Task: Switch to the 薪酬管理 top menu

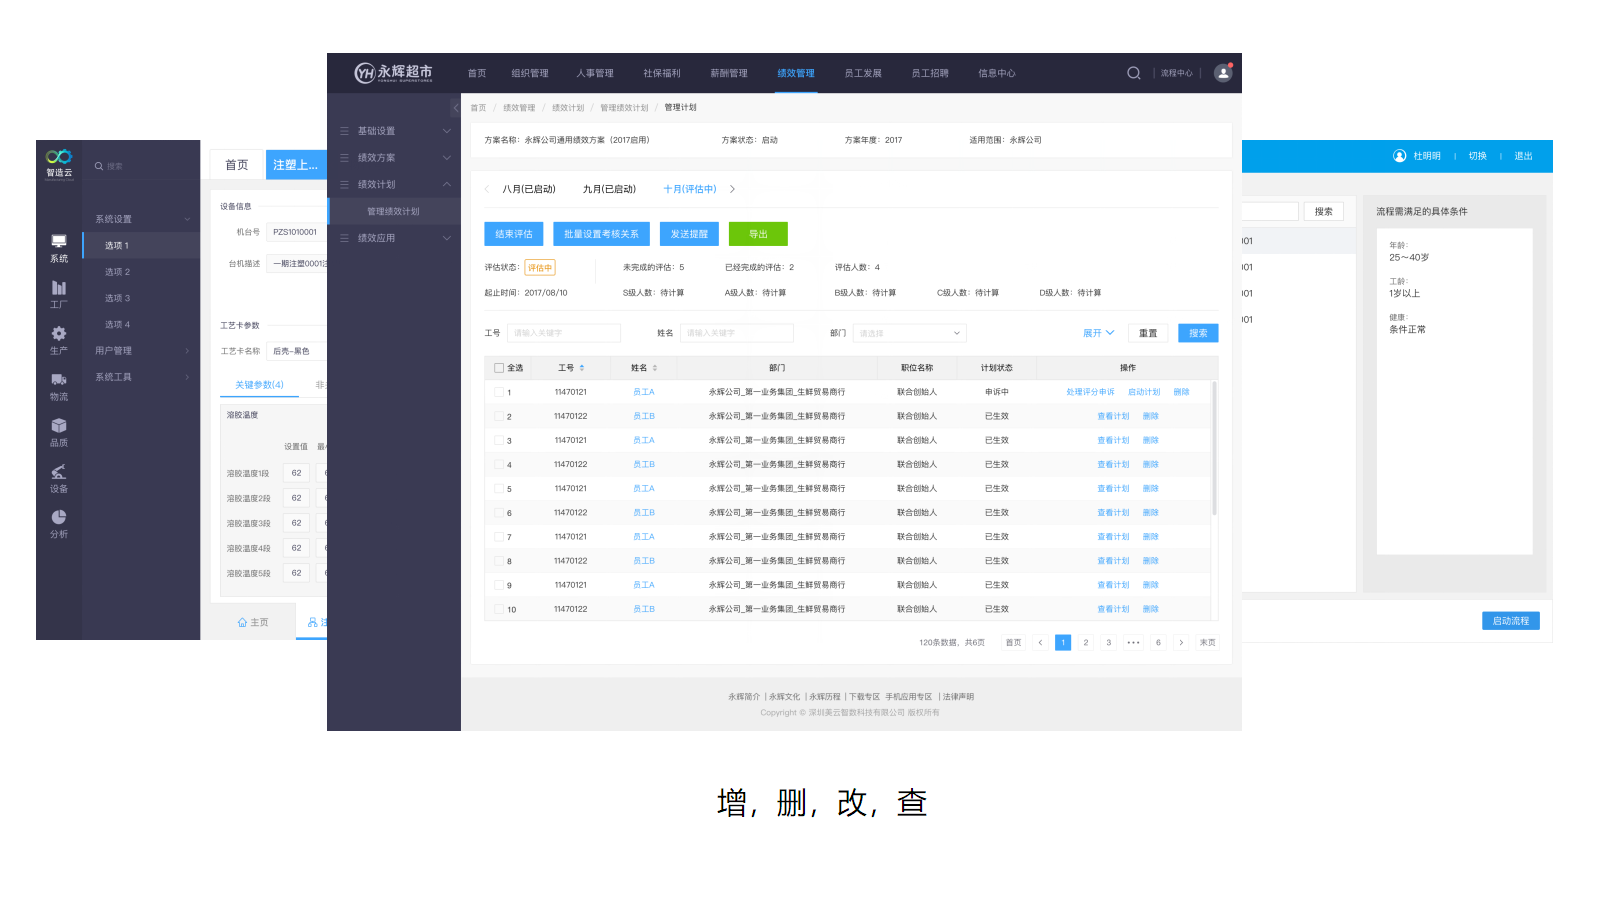Action: tap(729, 73)
